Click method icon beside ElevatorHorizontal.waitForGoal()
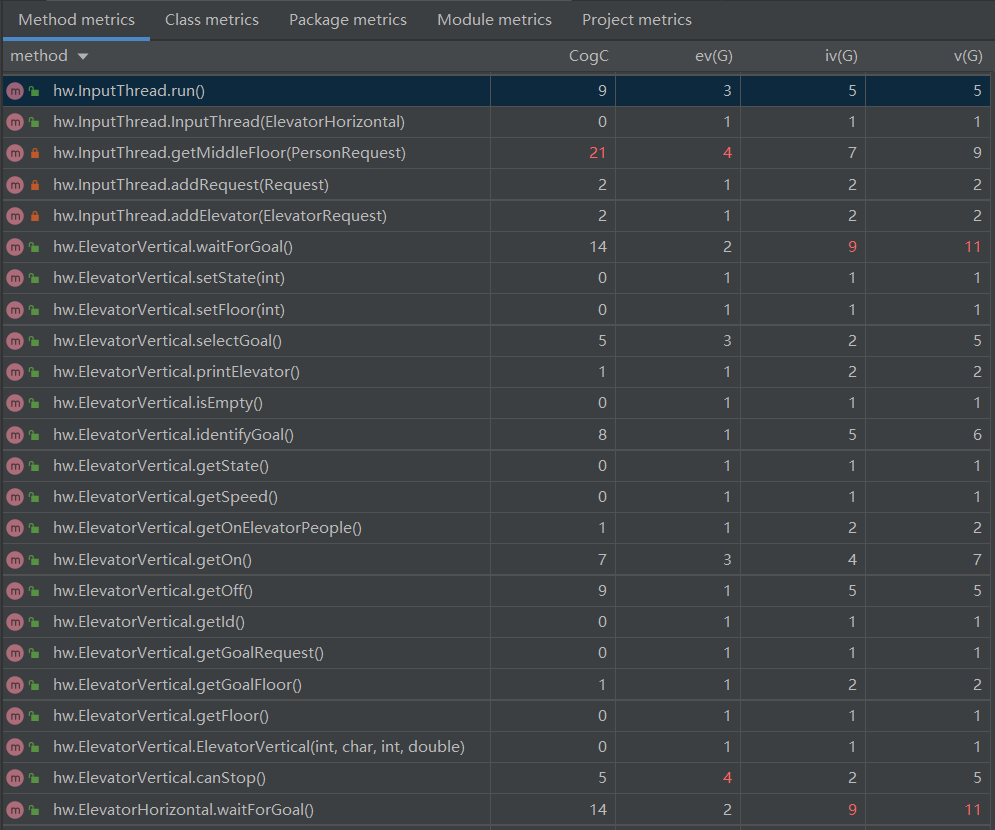 coord(14,809)
